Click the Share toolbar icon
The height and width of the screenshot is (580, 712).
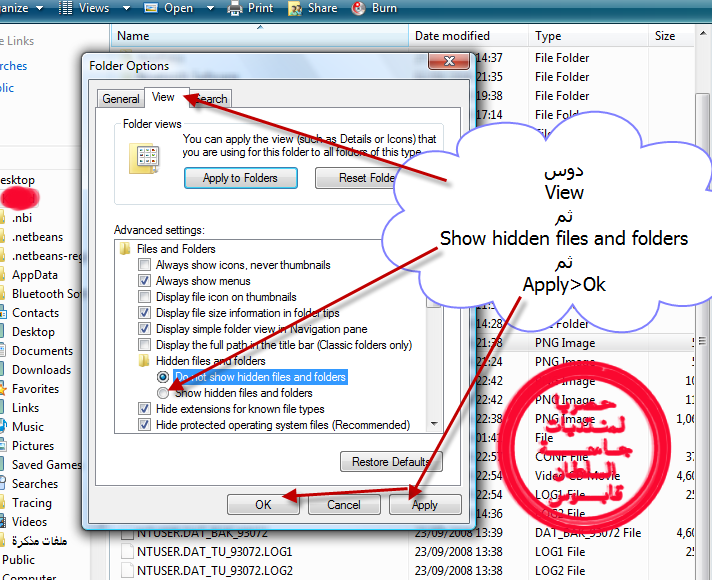pos(295,8)
